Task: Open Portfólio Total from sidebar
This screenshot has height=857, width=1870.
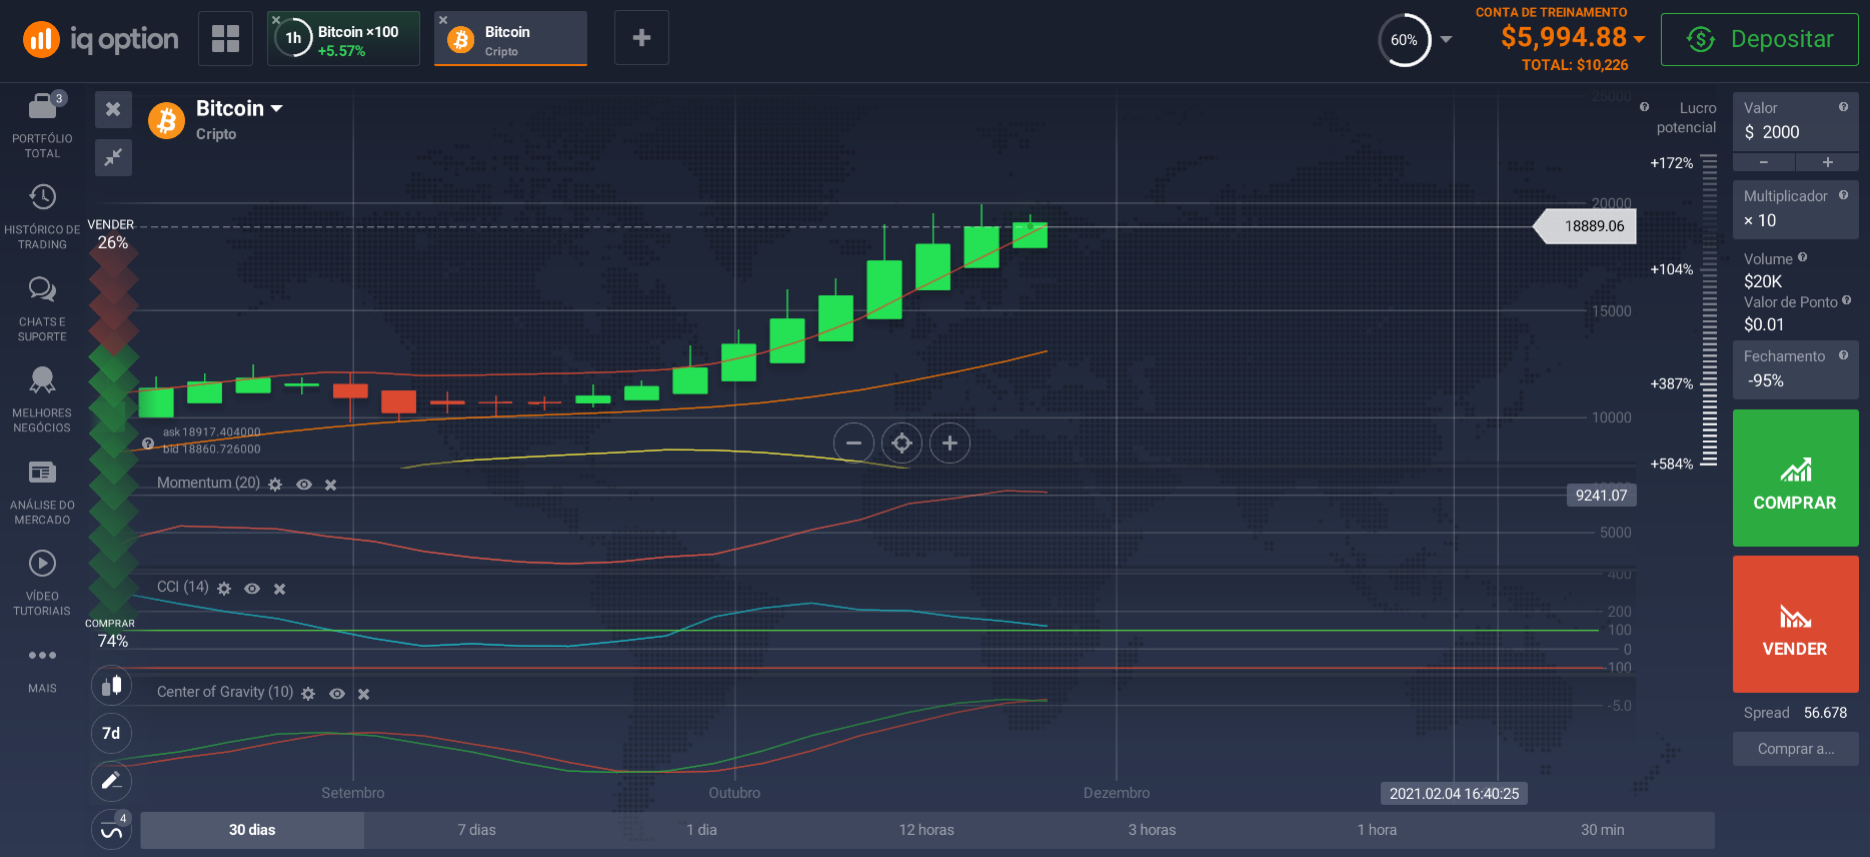Action: click(42, 125)
